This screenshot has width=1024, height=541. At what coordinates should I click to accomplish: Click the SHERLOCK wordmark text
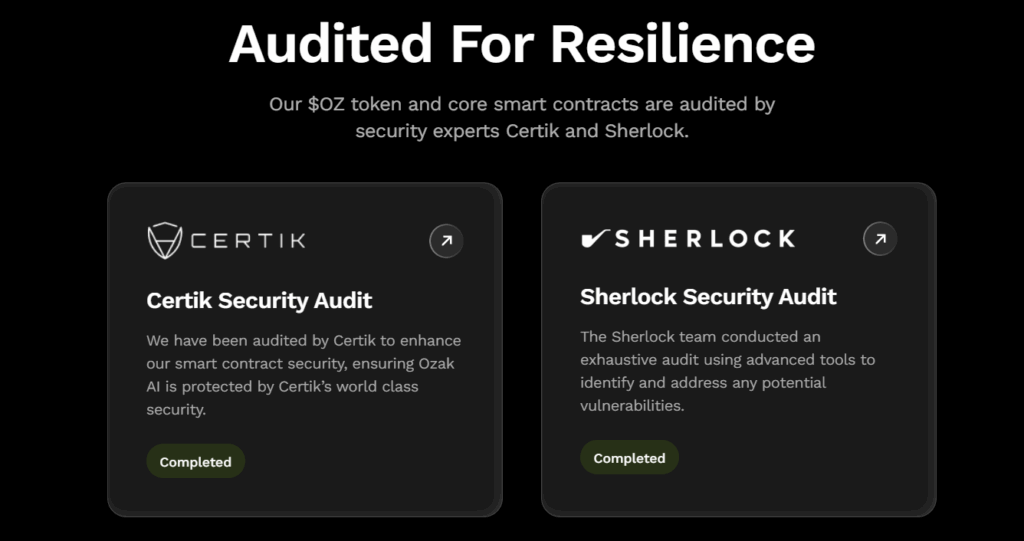tap(704, 239)
